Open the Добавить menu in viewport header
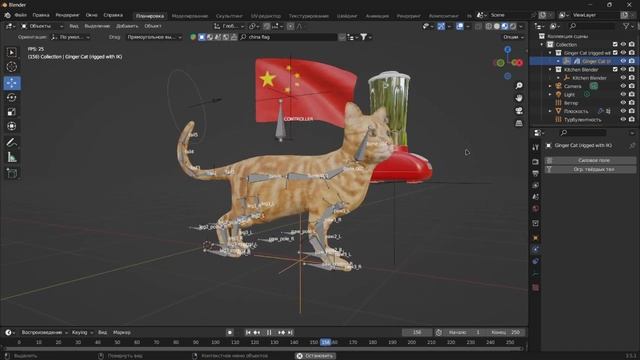 coord(127,26)
